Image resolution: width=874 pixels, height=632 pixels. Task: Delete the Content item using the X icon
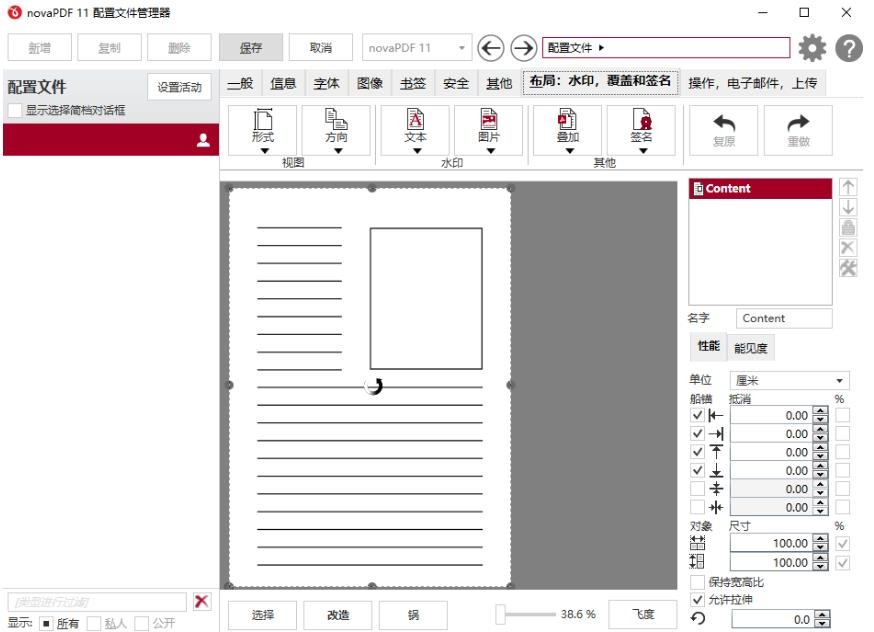[847, 246]
